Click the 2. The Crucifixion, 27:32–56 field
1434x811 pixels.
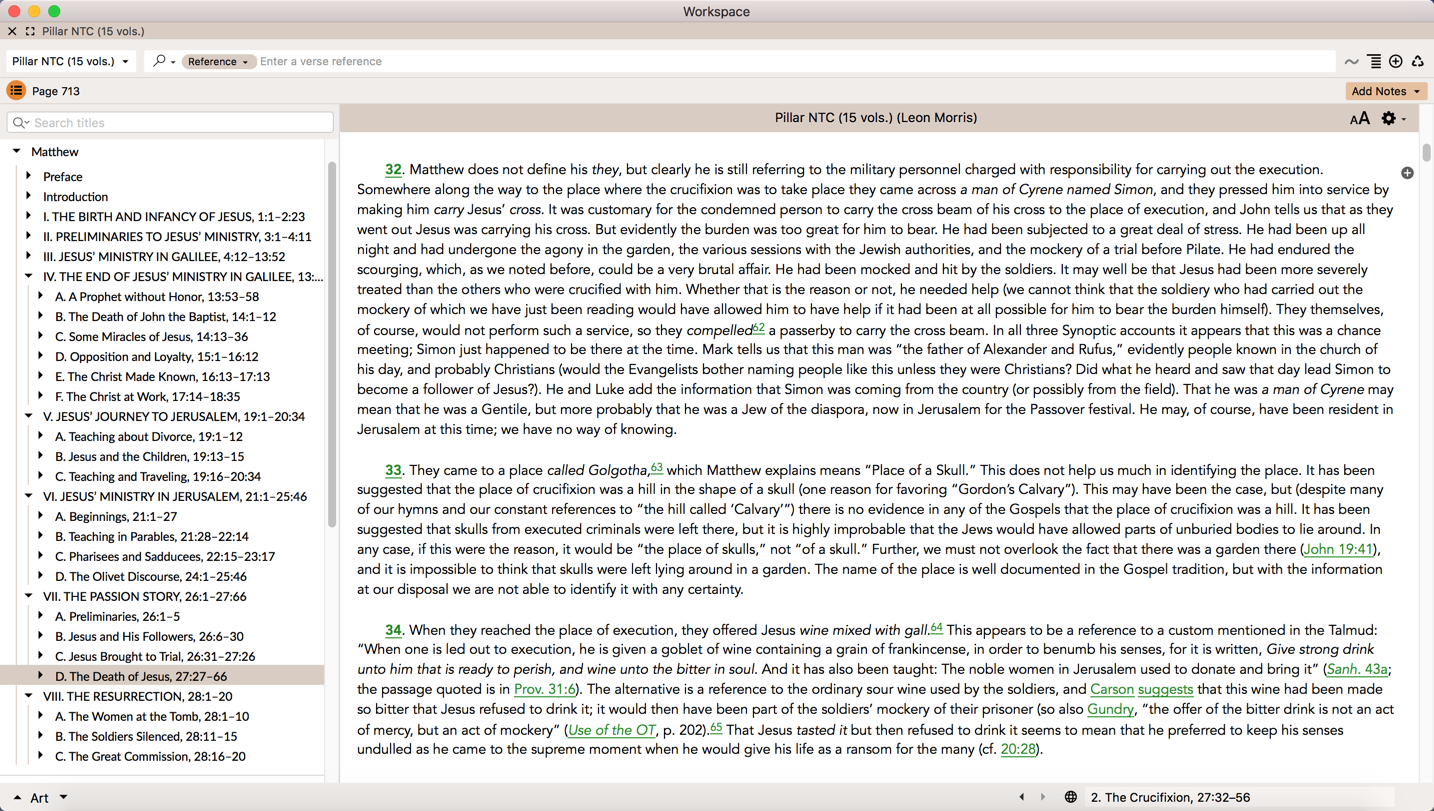point(1239,797)
